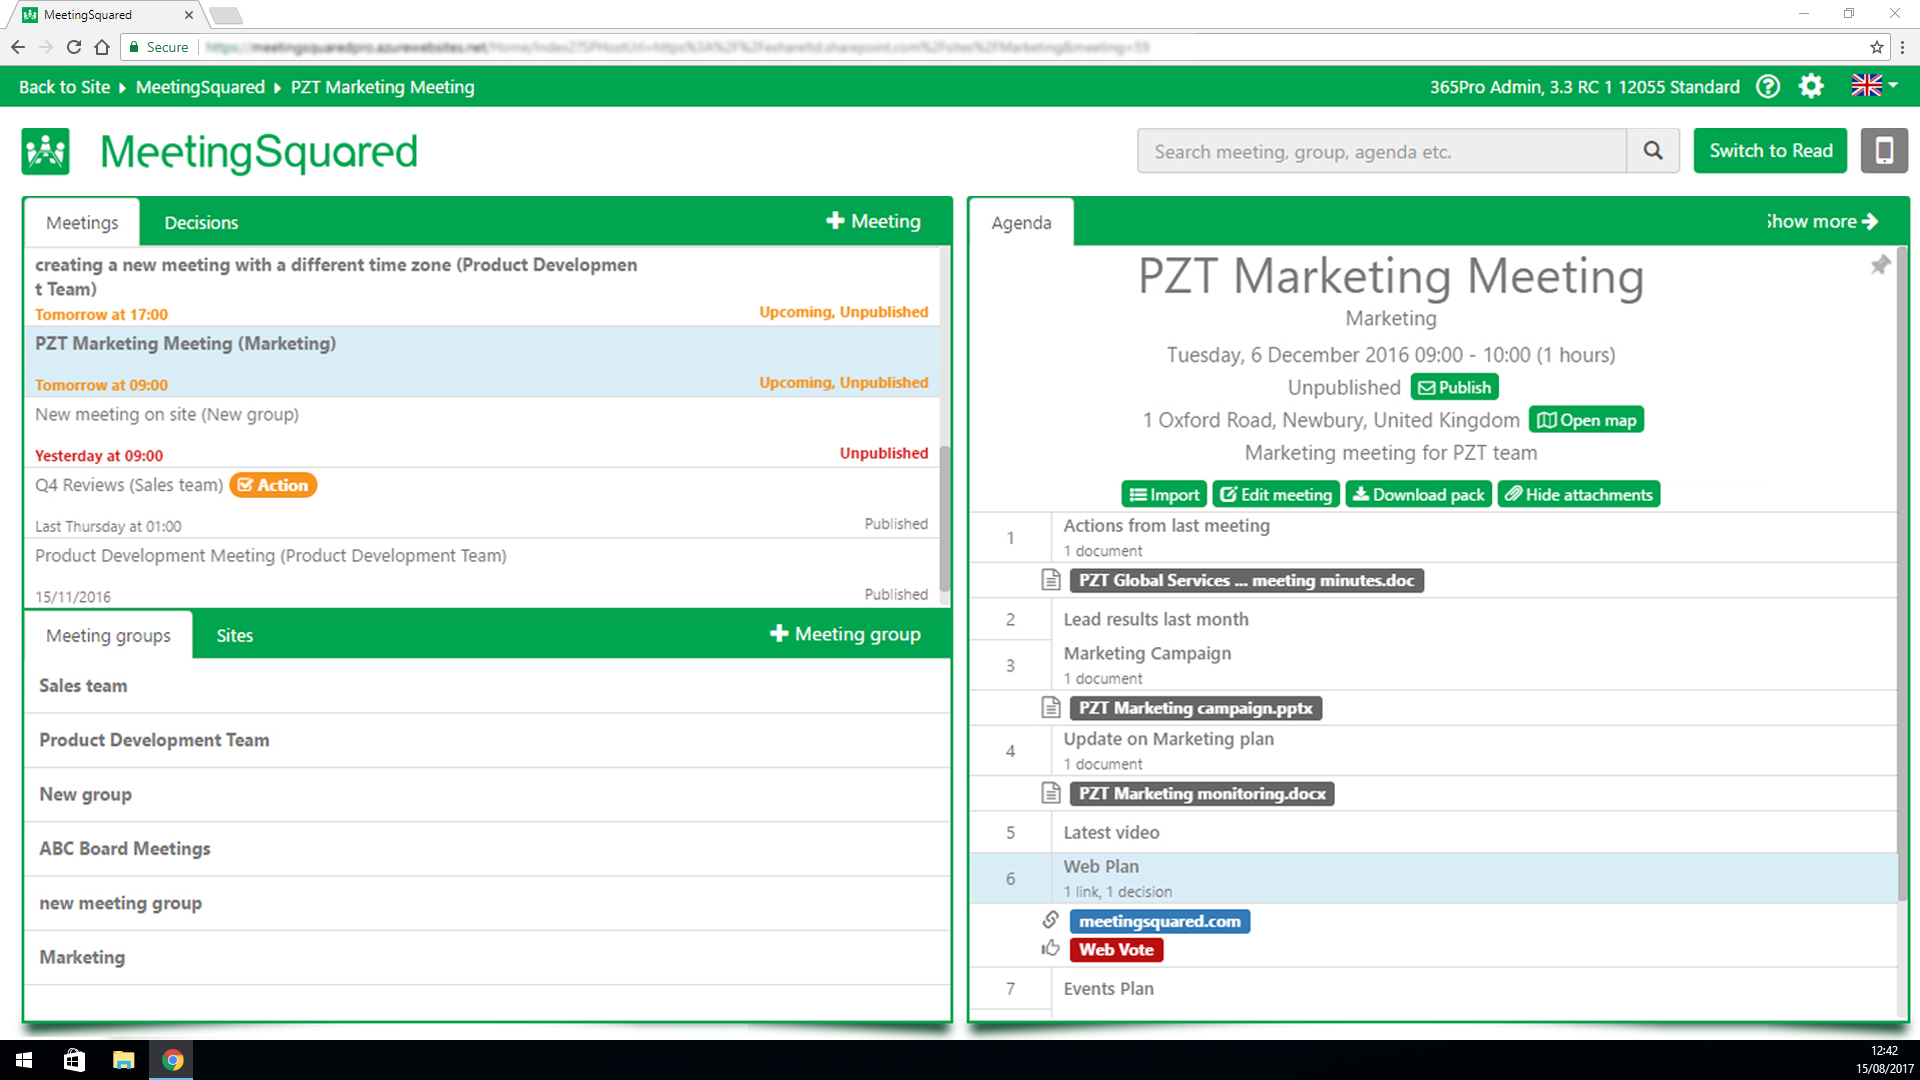Click the search meeting input field
The image size is (1920, 1080).
[1381, 152]
